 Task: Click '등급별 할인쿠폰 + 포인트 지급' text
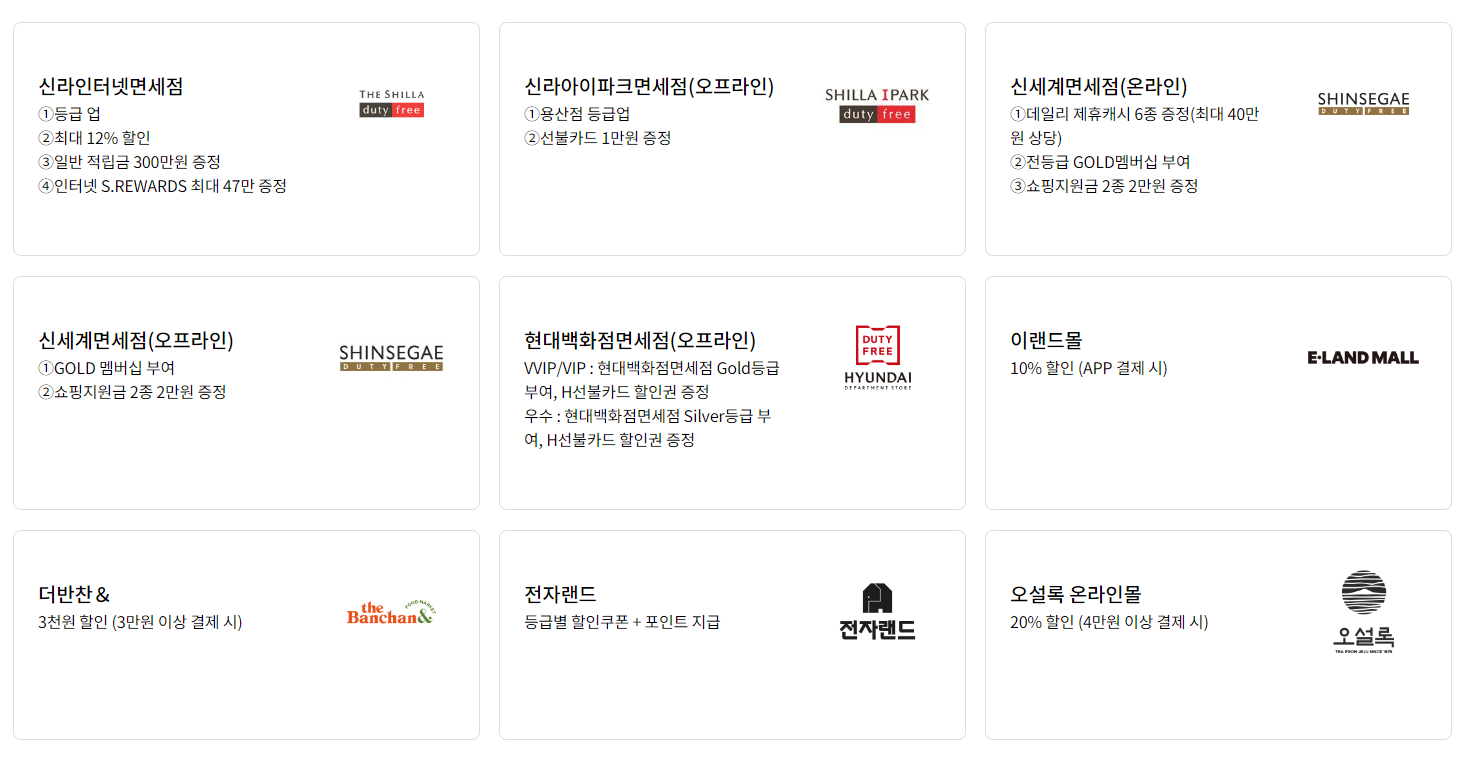pyautogui.click(x=622, y=622)
